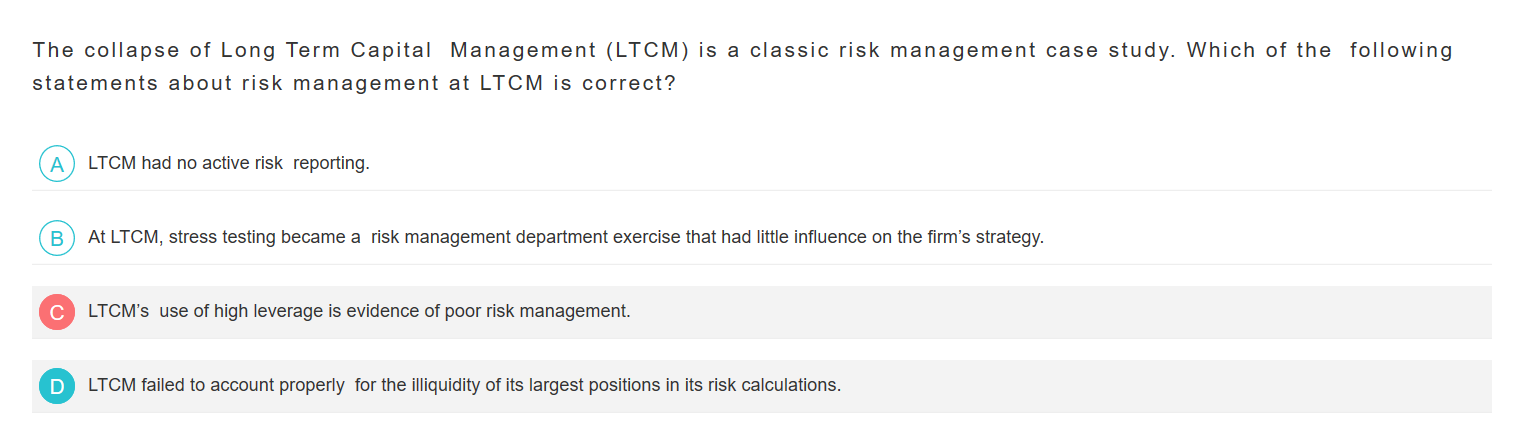Select the option A circle badge
The image size is (1515, 432).
point(57,164)
